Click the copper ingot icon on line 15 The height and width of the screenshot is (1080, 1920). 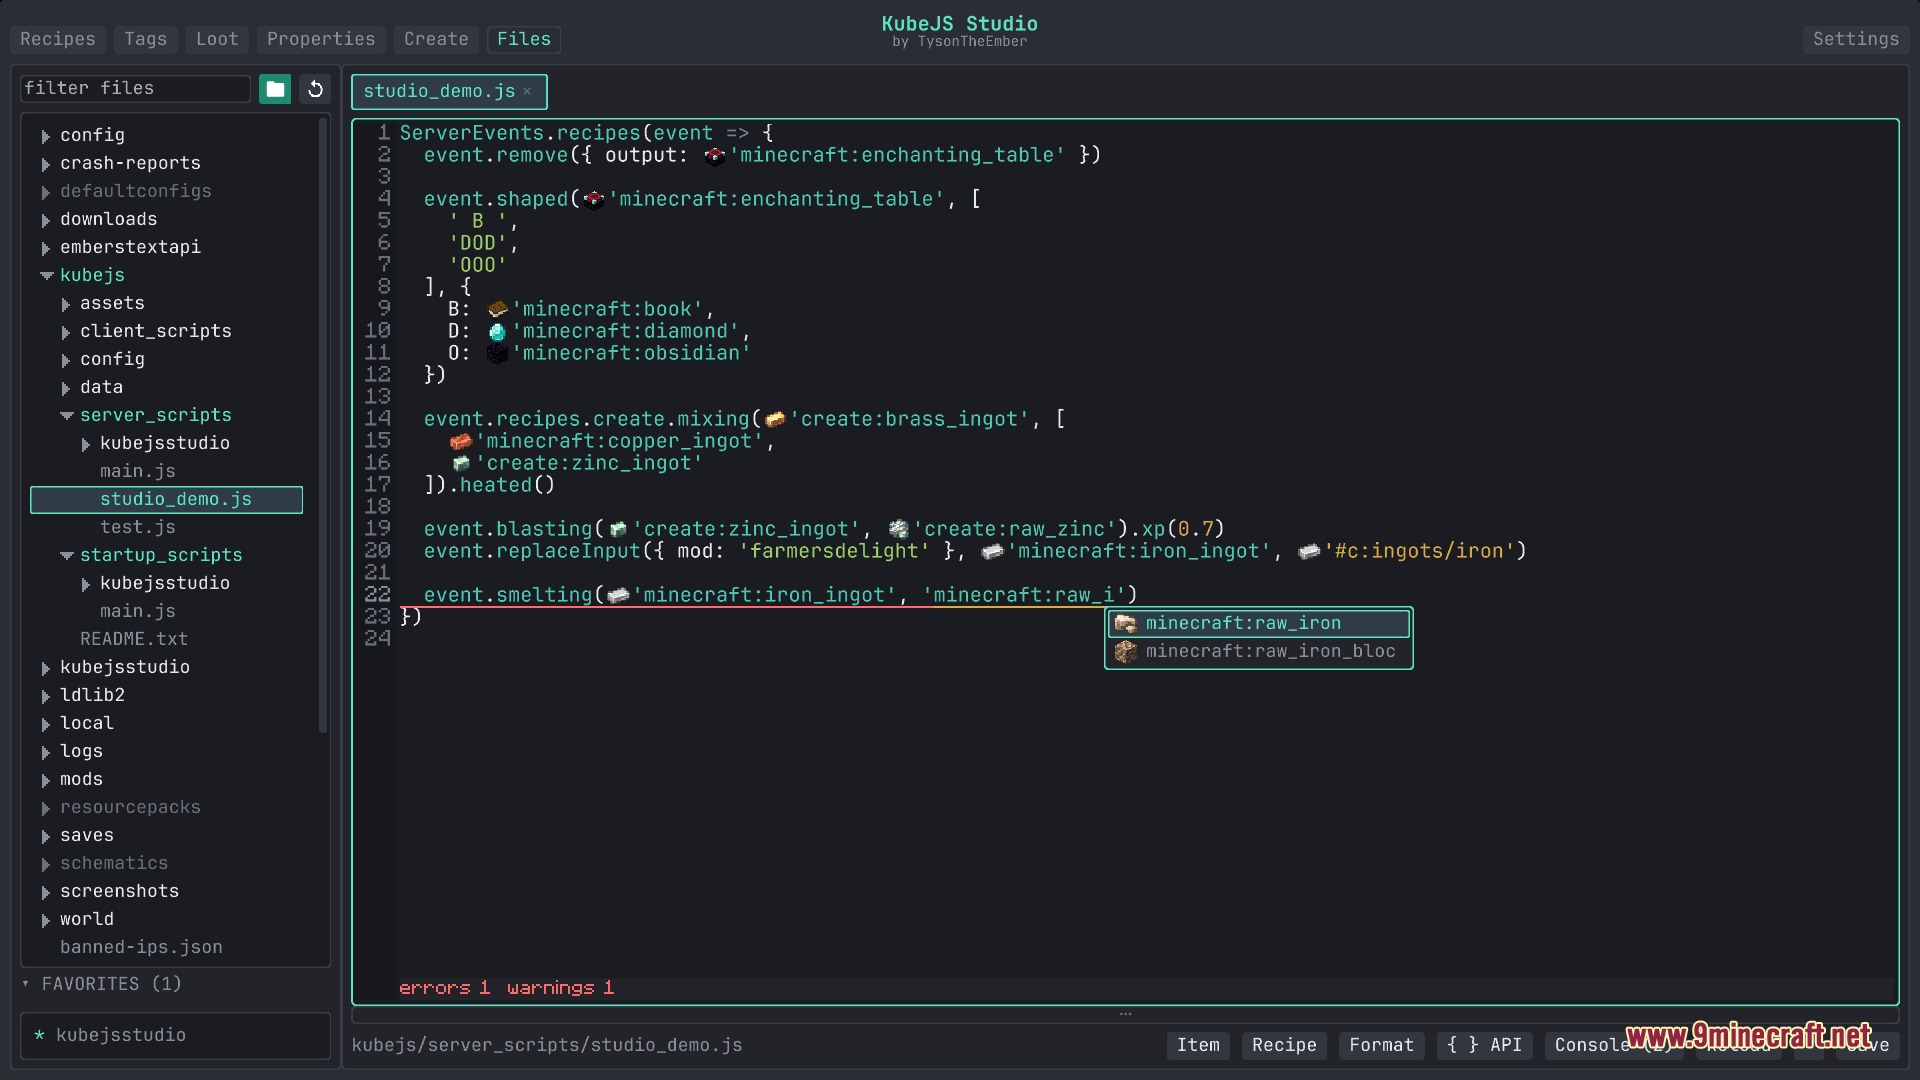(x=461, y=441)
